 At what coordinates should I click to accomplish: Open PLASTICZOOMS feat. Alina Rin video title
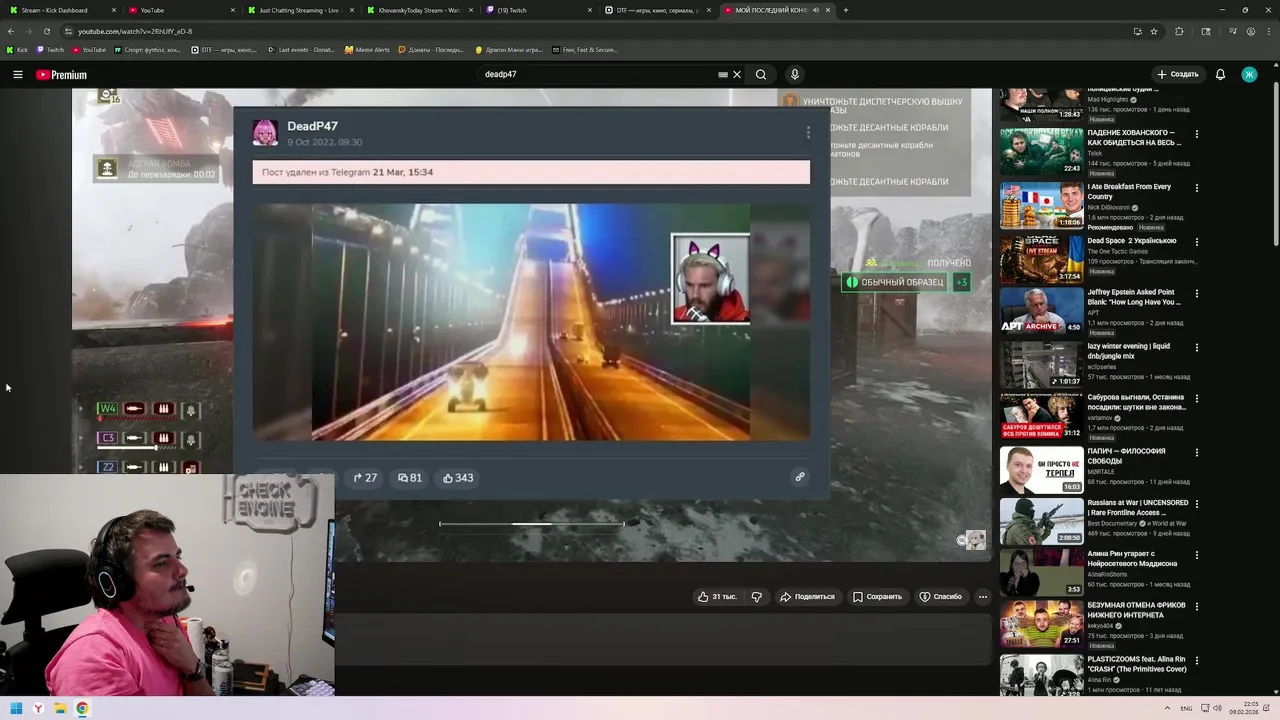coord(1136,664)
